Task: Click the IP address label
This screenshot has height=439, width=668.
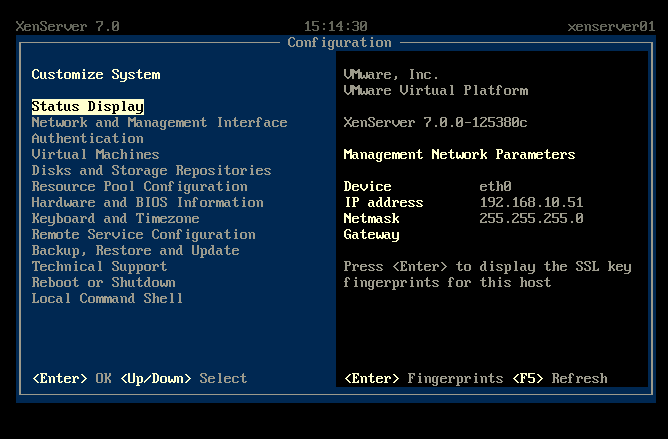Action: [383, 202]
